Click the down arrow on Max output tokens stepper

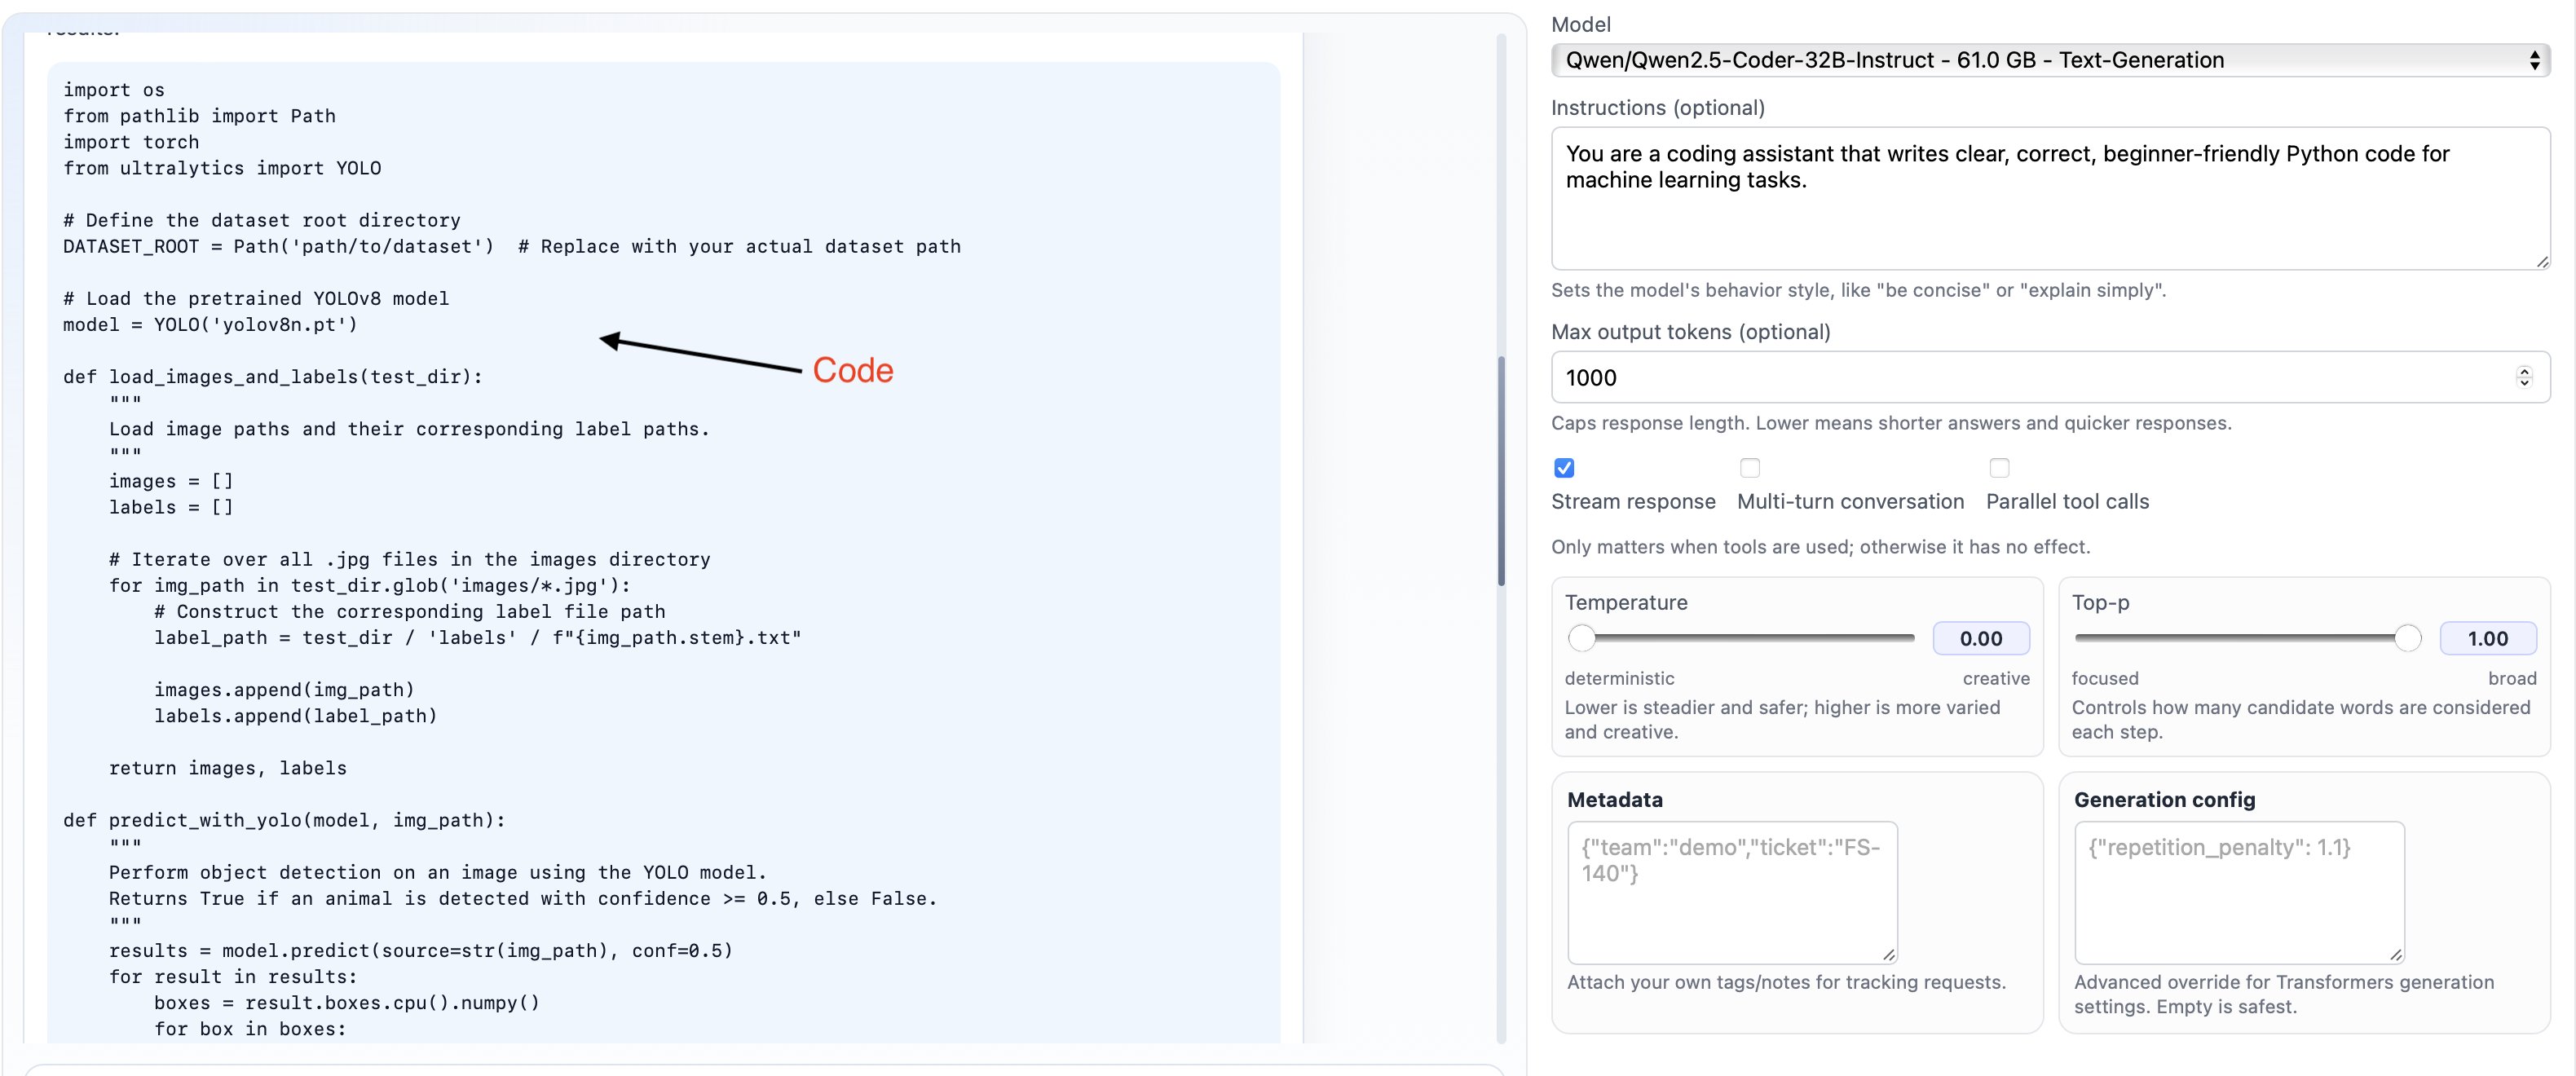point(2524,383)
